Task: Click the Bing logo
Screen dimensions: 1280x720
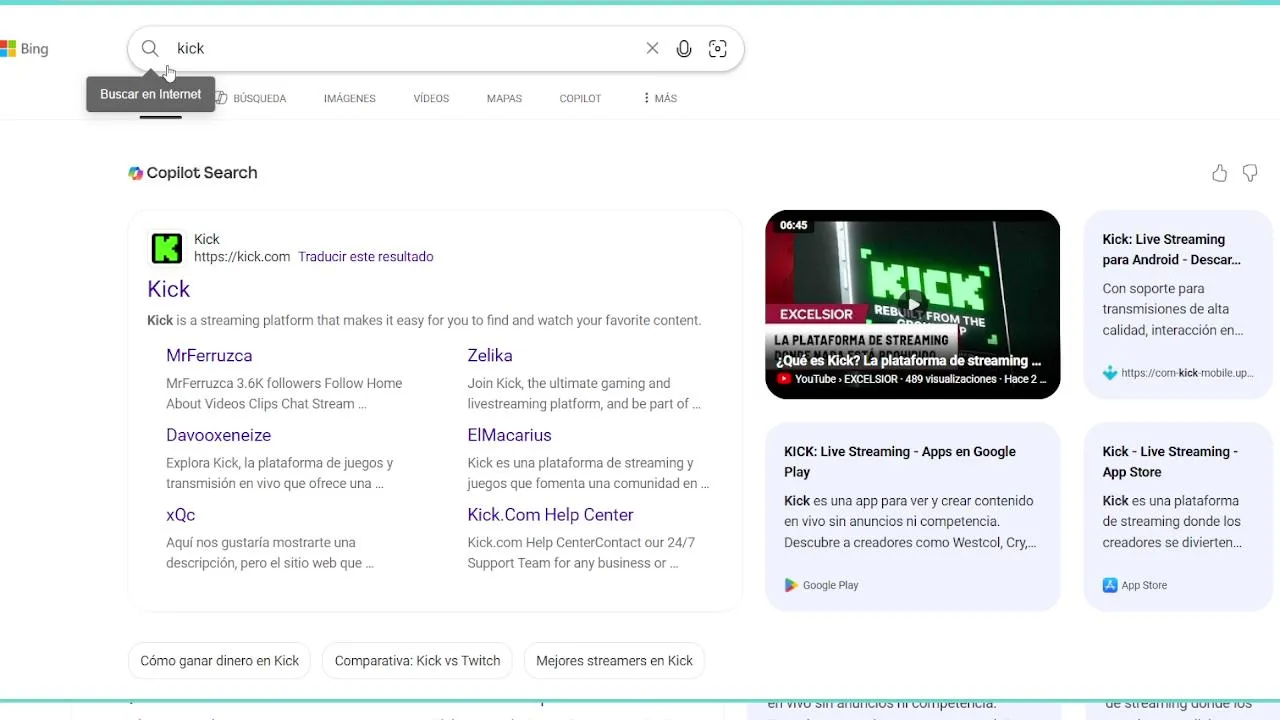Action: tap(24, 48)
